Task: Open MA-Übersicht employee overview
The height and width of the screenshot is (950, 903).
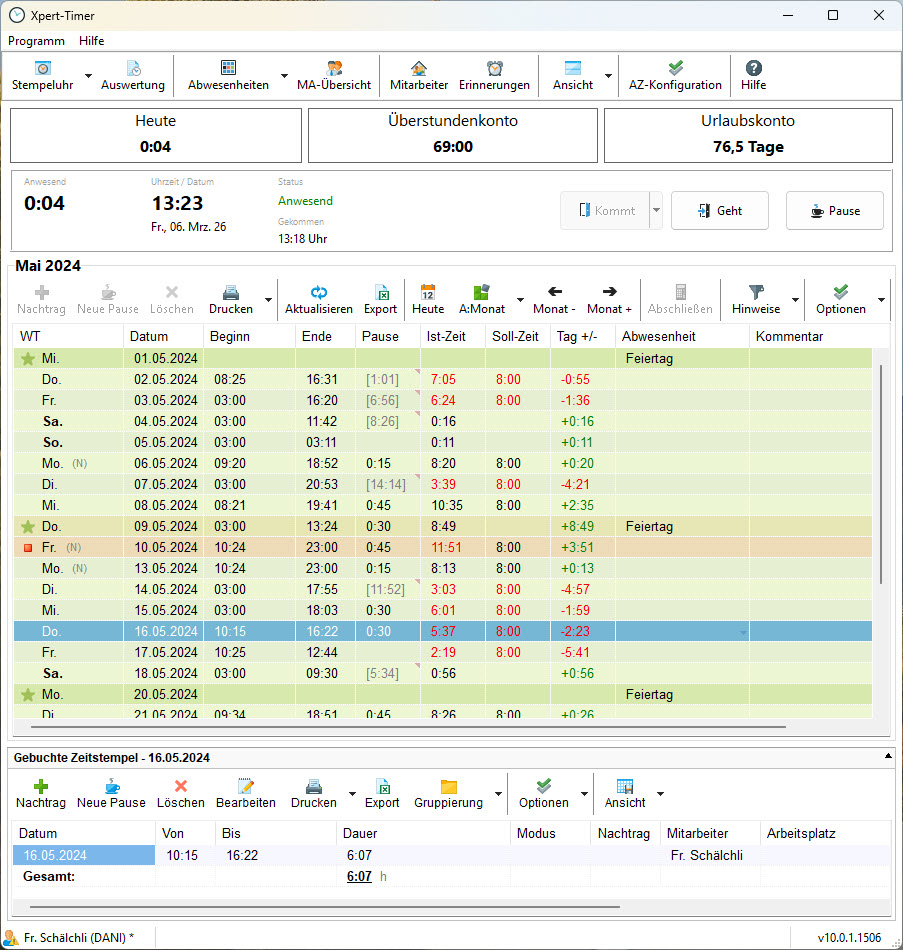Action: pyautogui.click(x=334, y=76)
